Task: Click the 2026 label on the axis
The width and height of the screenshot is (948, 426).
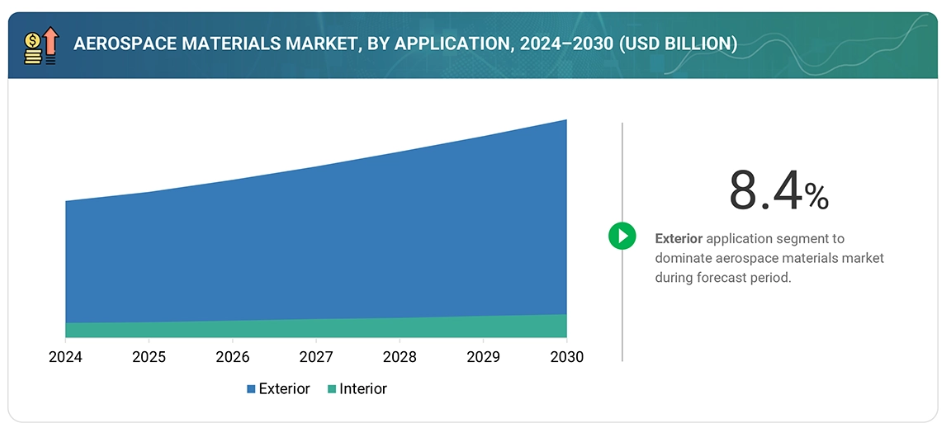Action: (232, 357)
